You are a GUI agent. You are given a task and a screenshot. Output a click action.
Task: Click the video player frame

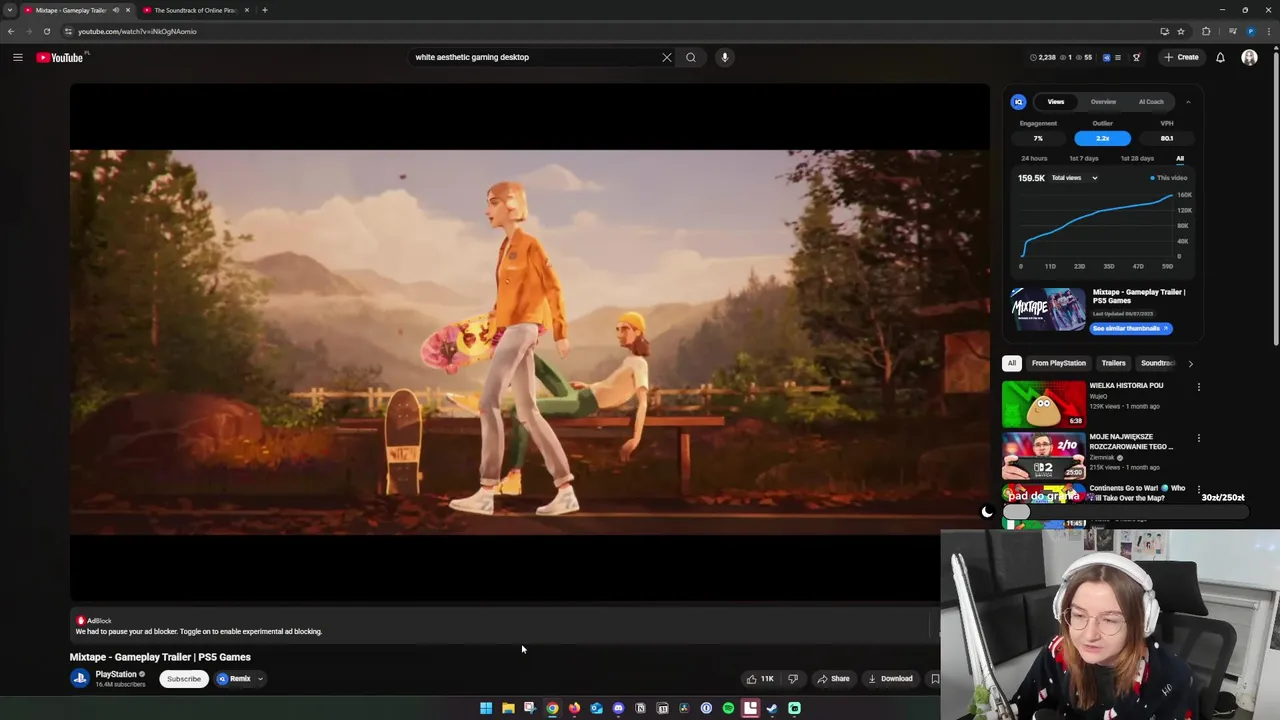point(530,342)
